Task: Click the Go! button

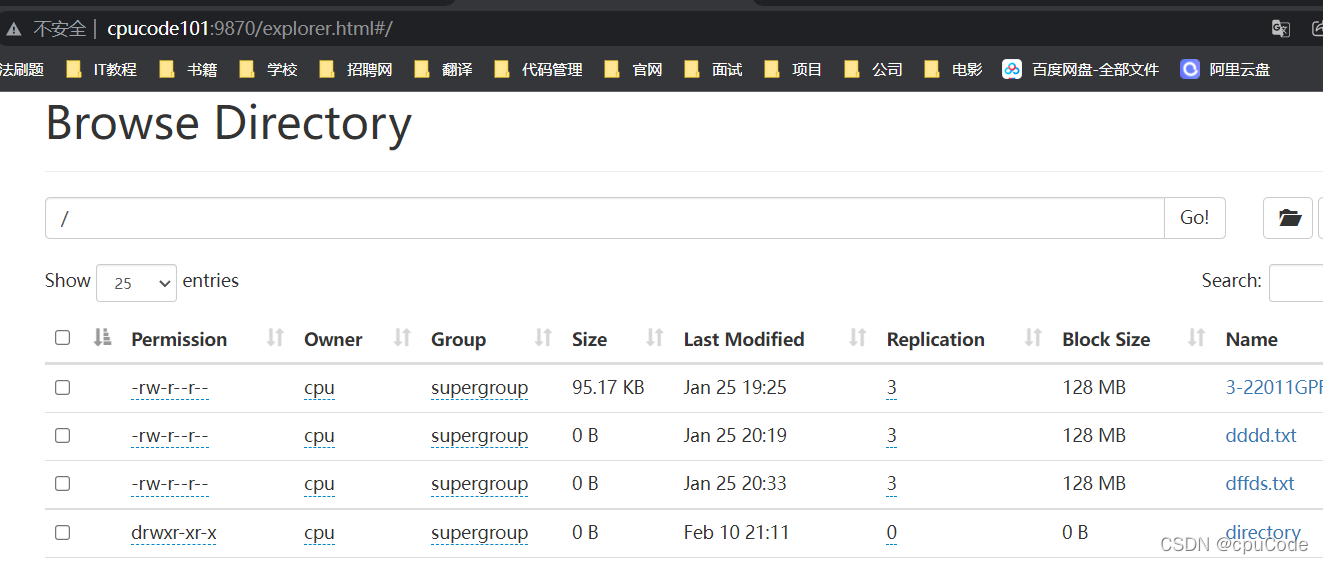Action: tap(1195, 218)
